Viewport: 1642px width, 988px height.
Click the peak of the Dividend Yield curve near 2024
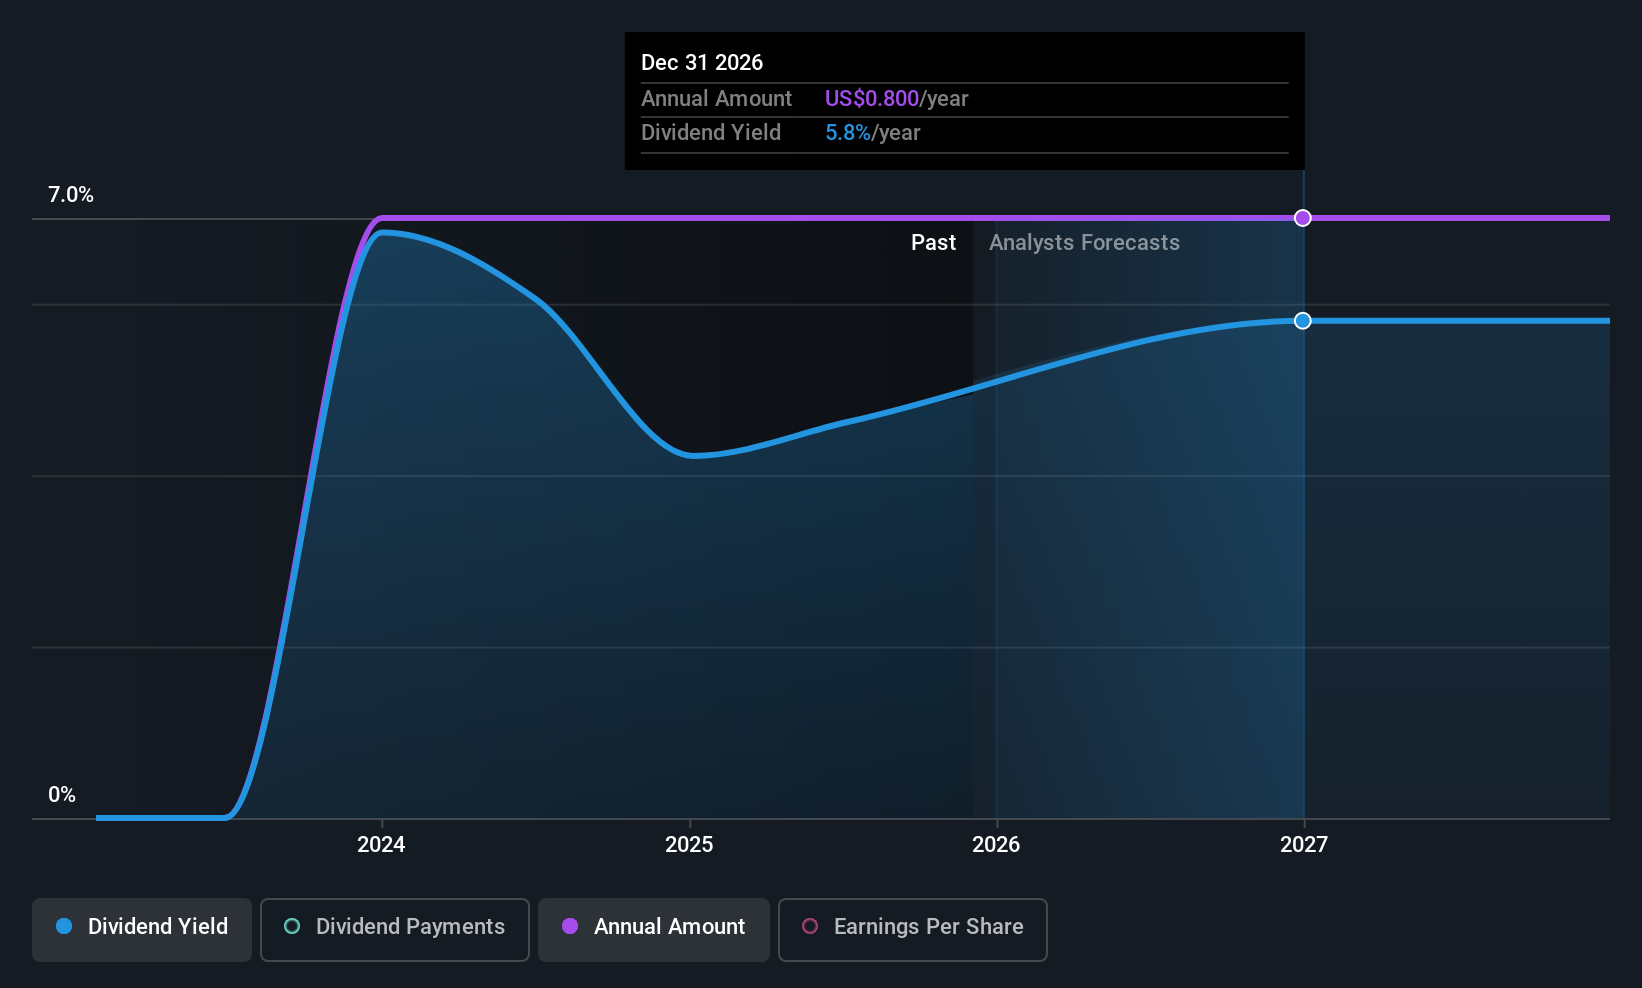pyautogui.click(x=385, y=233)
